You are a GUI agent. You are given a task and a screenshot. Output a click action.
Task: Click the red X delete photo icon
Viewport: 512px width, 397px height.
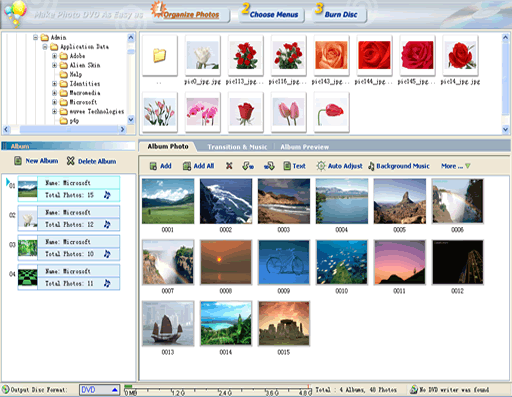click(x=229, y=166)
